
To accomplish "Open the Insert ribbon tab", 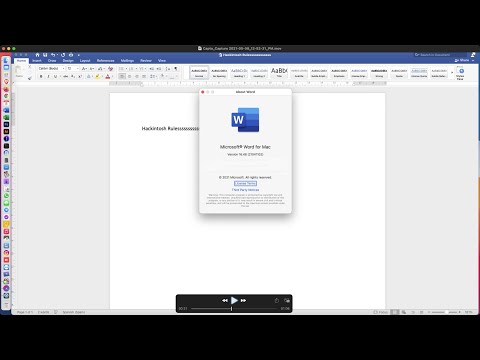I will tap(37, 61).
